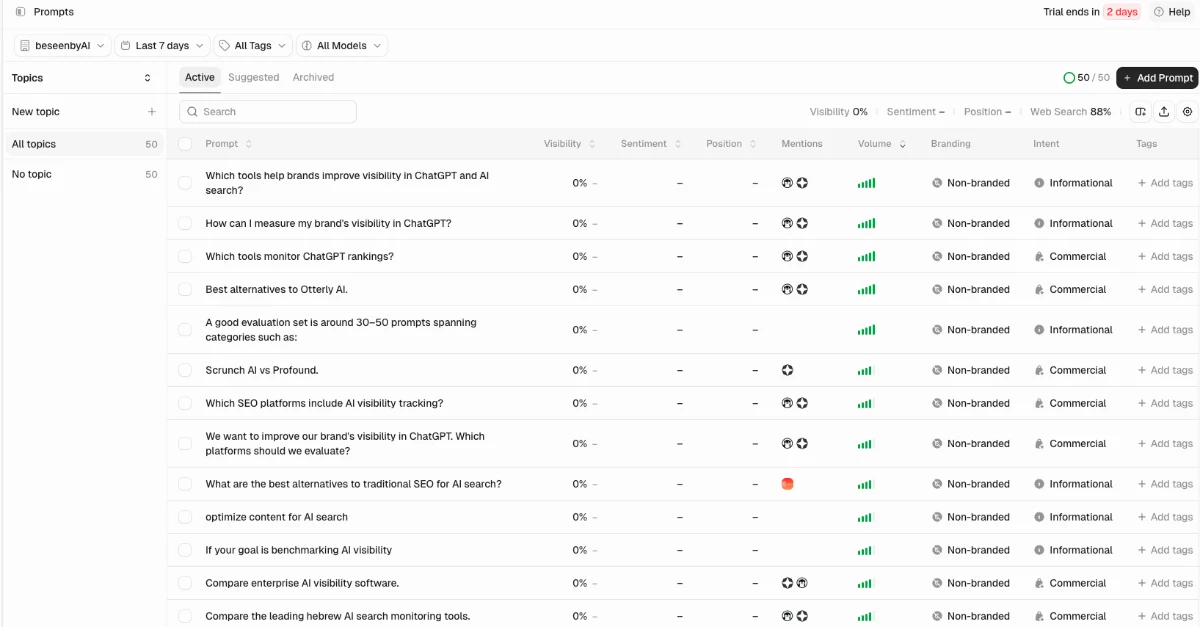Expand the Topics panel chevron

[x=148, y=78]
